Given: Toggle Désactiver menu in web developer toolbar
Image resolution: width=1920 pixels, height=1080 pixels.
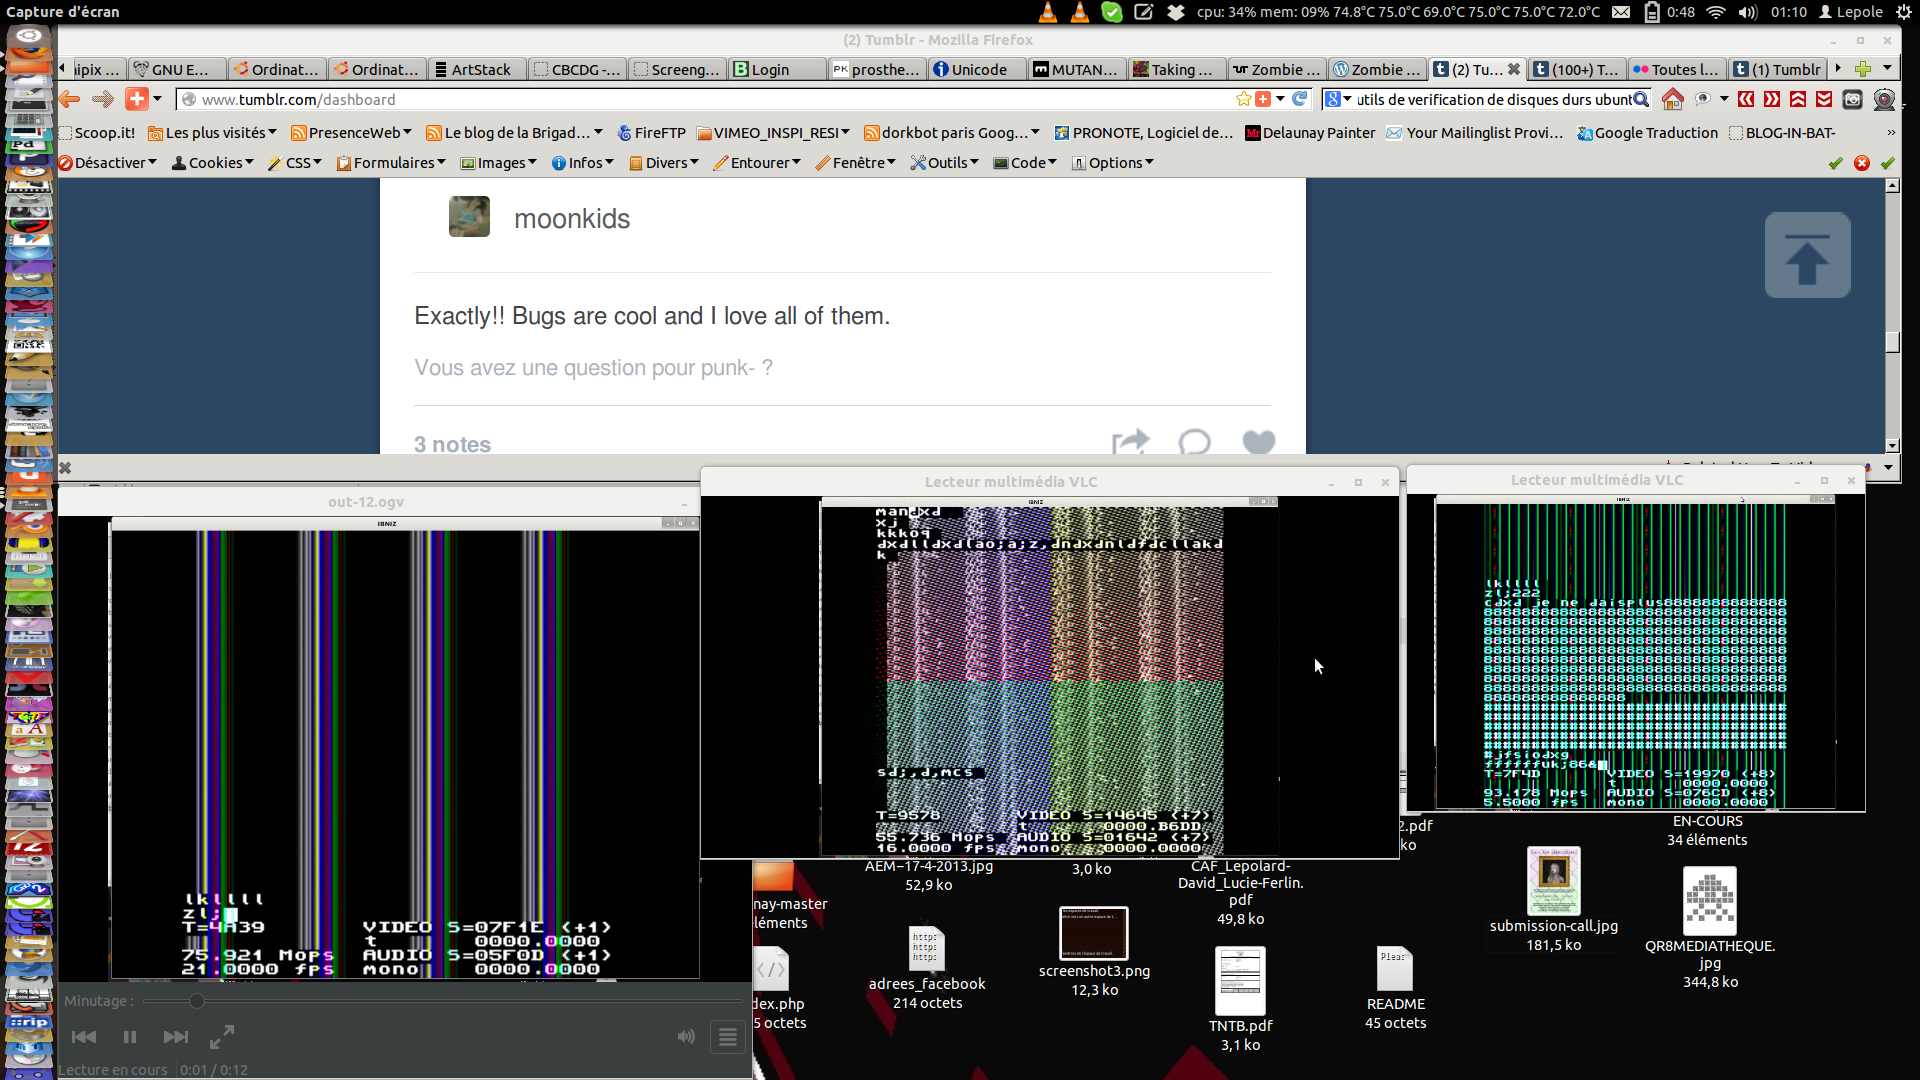Looking at the screenshot, I should click(x=108, y=163).
